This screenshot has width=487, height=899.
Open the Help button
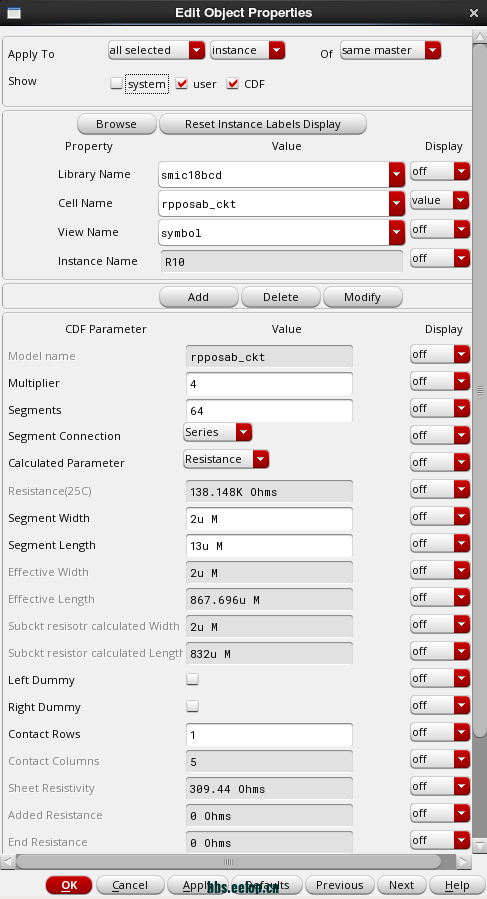click(457, 885)
